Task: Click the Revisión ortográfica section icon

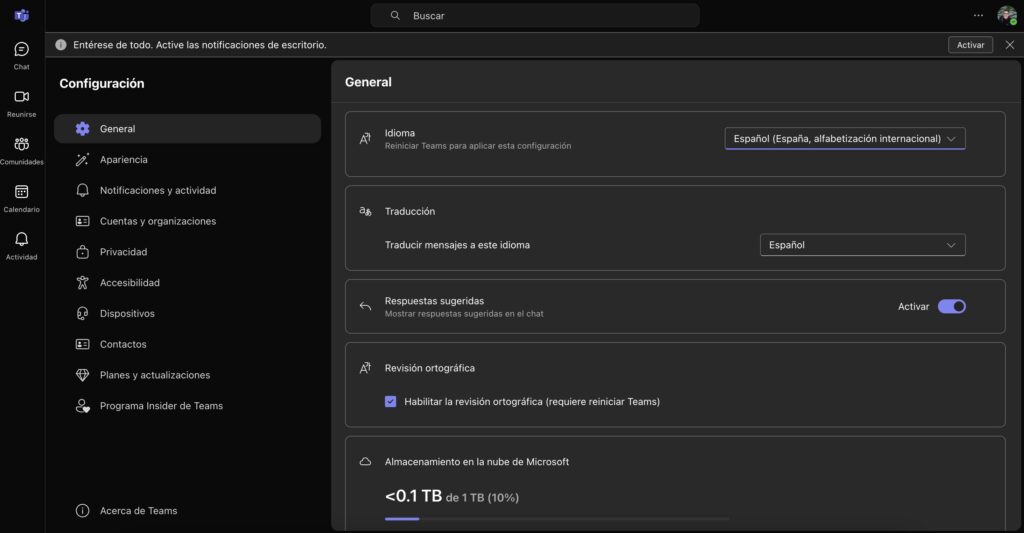Action: tap(365, 368)
